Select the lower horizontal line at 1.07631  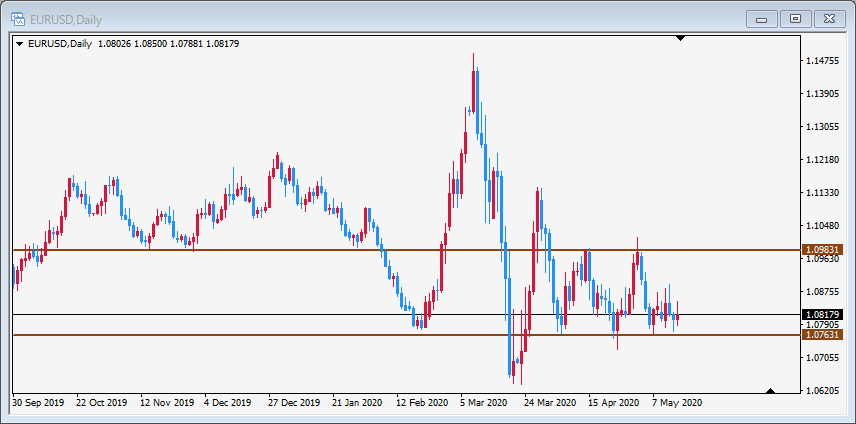point(406,335)
